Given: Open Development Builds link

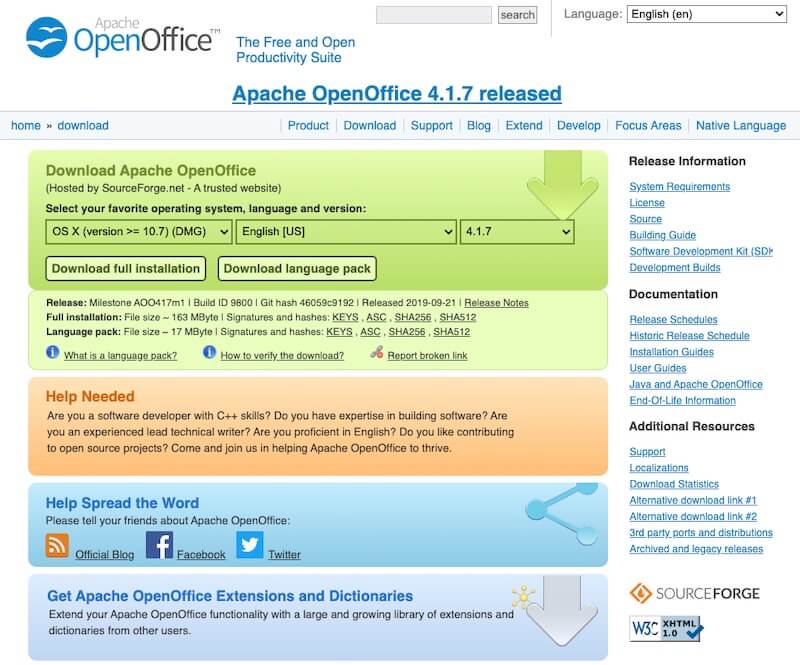Looking at the screenshot, I should click(x=674, y=267).
